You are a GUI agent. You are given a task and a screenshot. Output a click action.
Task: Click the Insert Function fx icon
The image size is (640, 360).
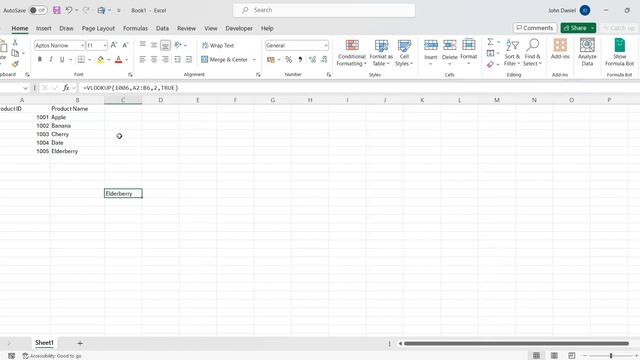pyautogui.click(x=66, y=88)
